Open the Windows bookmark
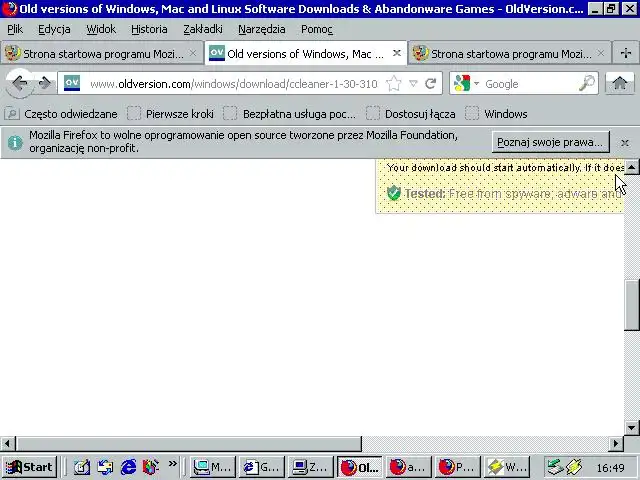The height and width of the screenshot is (480, 640). pyautogui.click(x=496, y=114)
